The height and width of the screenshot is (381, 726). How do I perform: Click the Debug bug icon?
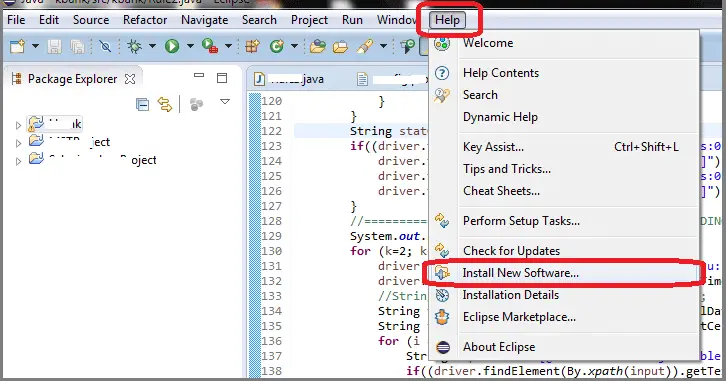pos(135,46)
